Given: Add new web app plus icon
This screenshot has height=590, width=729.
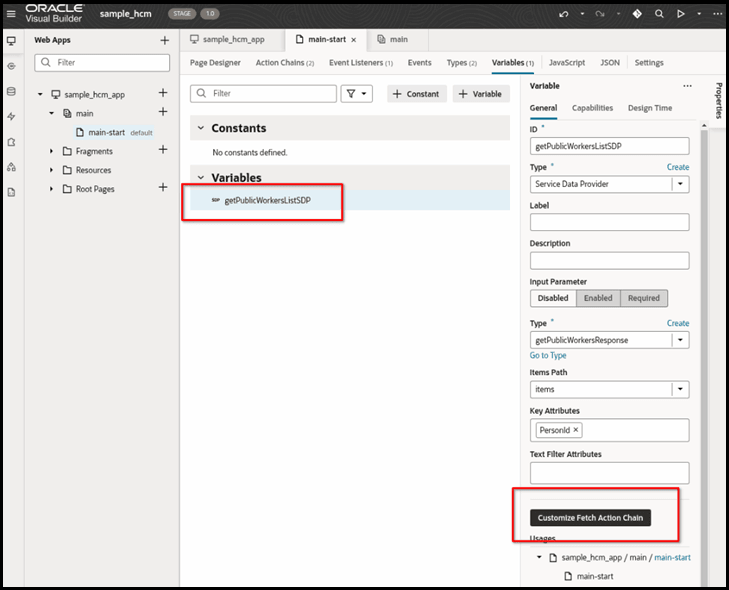Looking at the screenshot, I should 165,40.
